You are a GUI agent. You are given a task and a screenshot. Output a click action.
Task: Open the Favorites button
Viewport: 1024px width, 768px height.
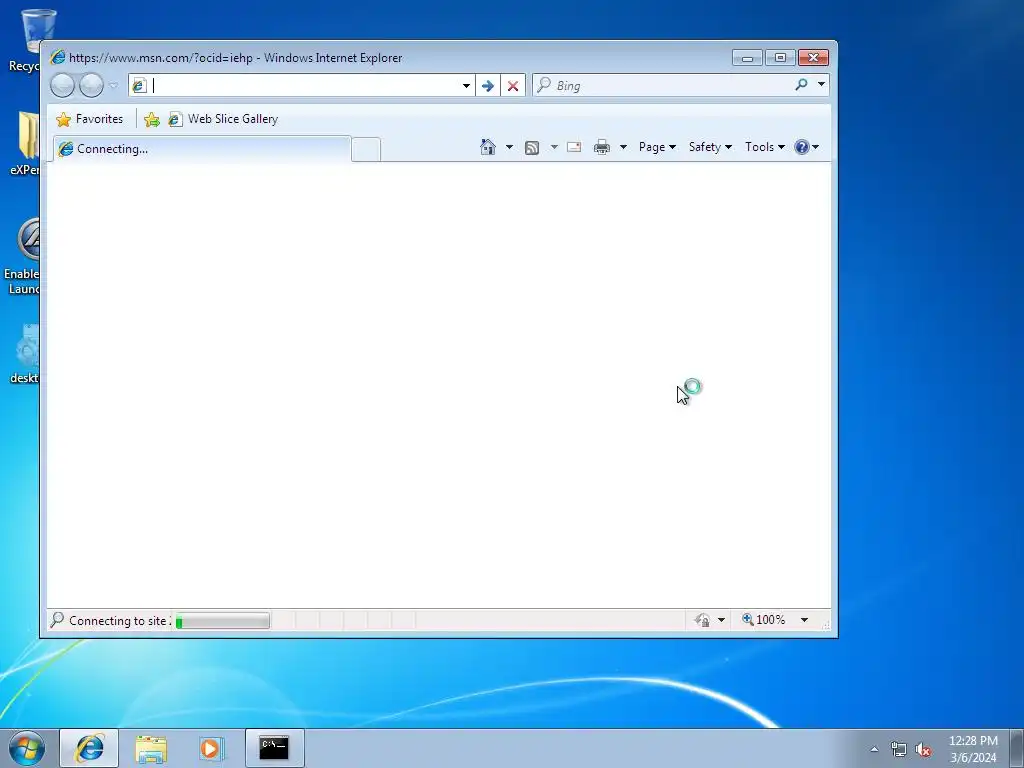point(90,119)
